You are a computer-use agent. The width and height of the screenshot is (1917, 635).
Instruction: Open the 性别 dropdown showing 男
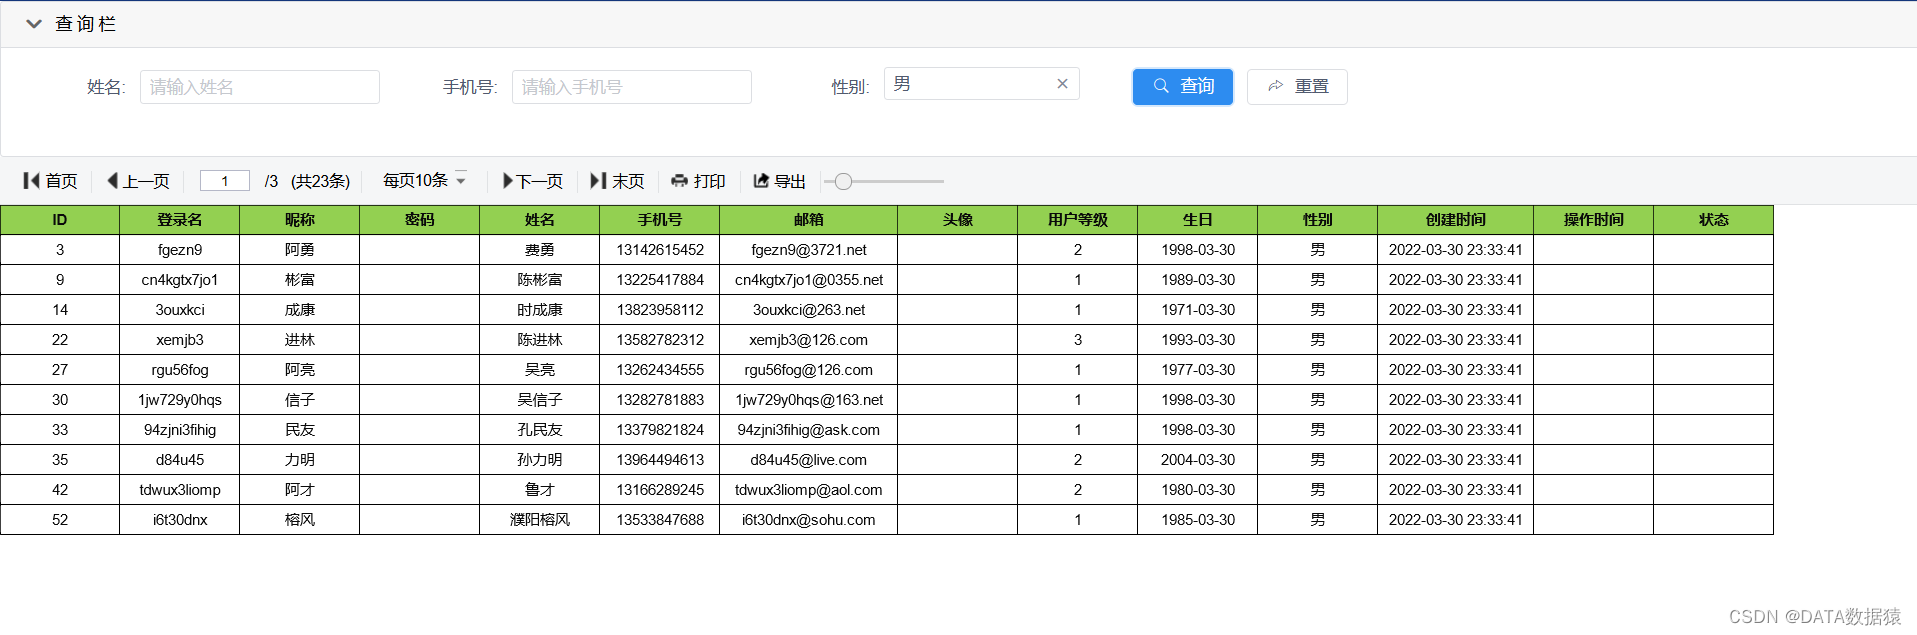point(981,84)
